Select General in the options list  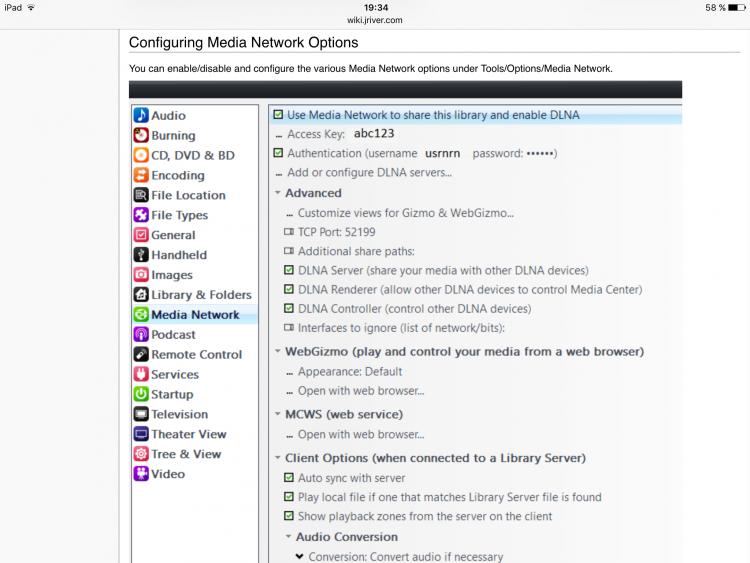173,235
